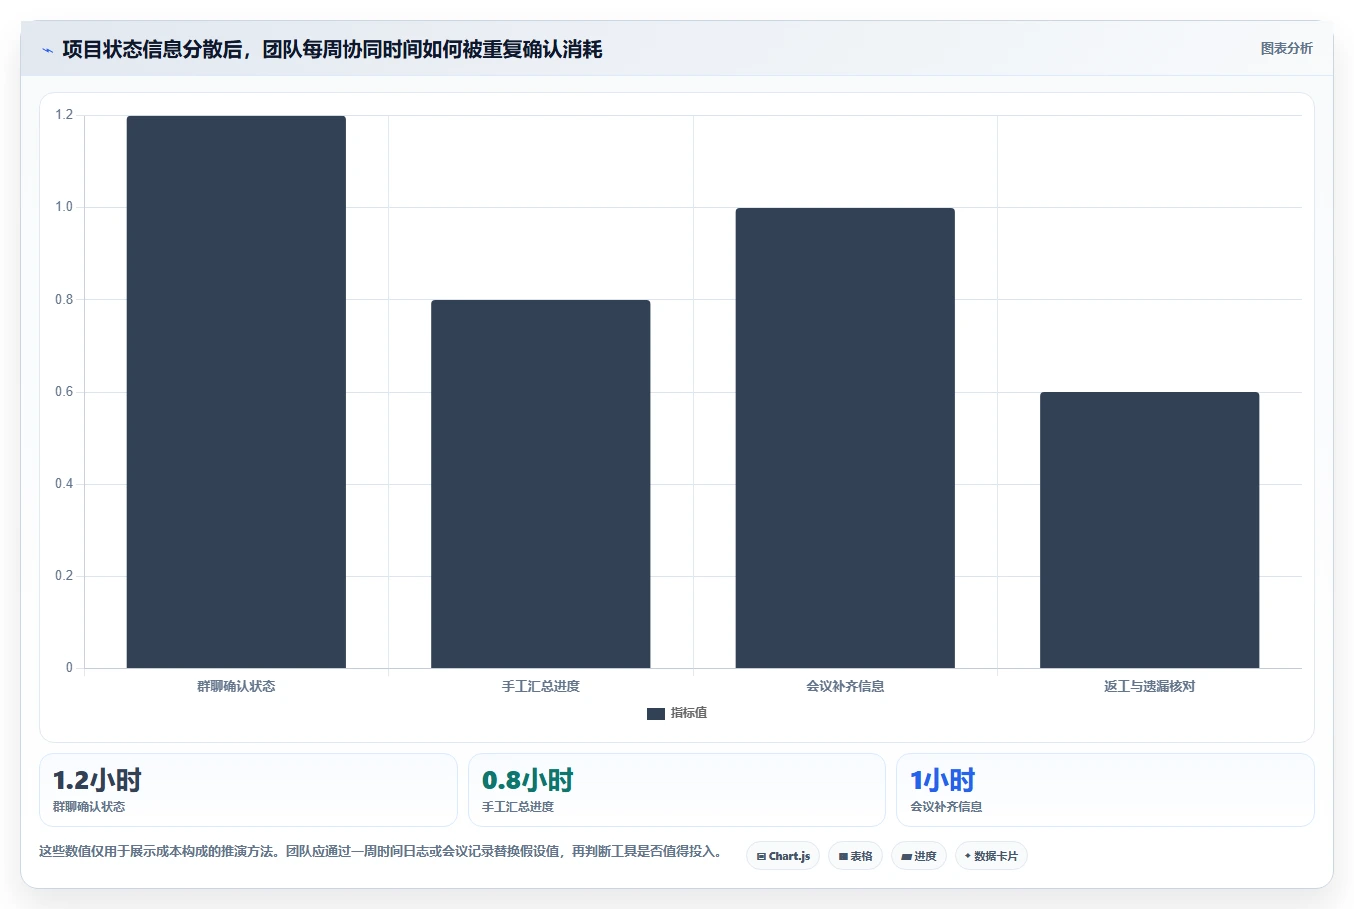This screenshot has width=1354, height=909.
Task: Select the Chart.js tag chip
Action: pos(783,856)
